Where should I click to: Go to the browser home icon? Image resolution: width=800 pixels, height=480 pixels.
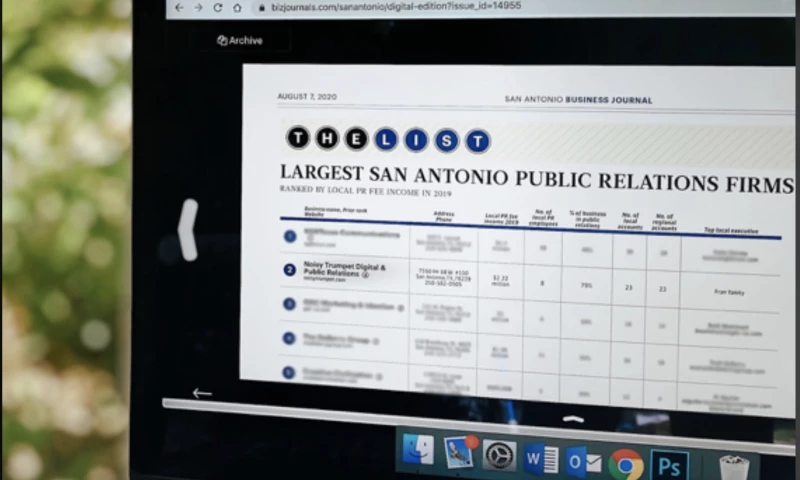(237, 7)
